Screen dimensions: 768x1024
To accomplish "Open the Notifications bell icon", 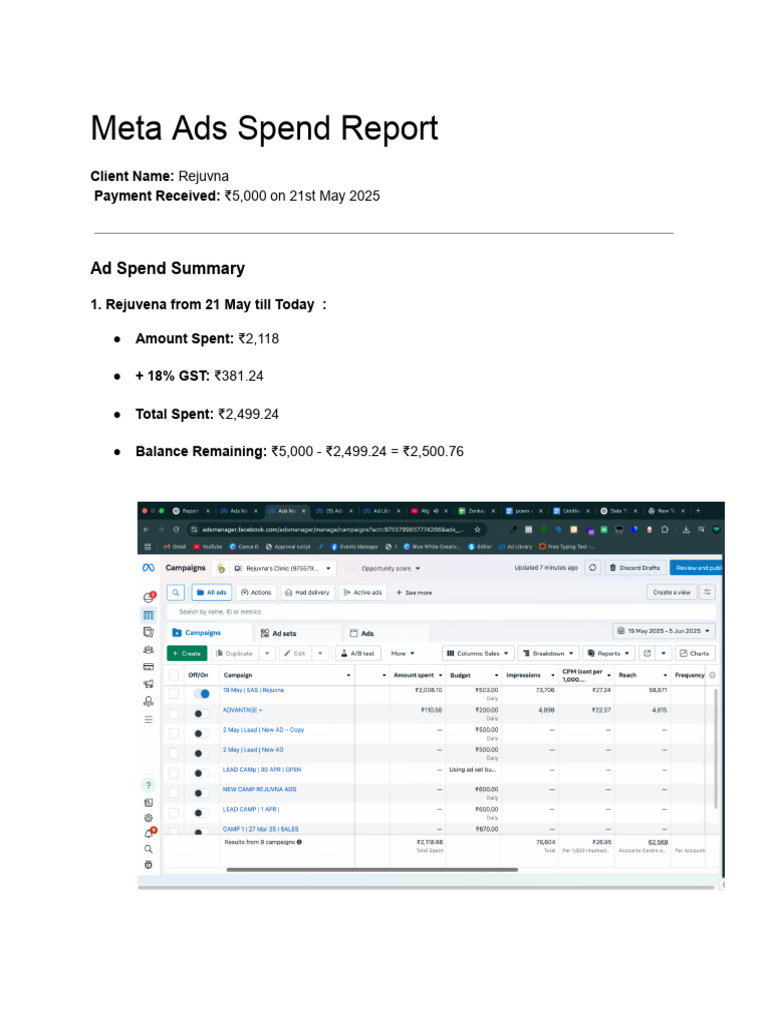I will coord(150,833).
